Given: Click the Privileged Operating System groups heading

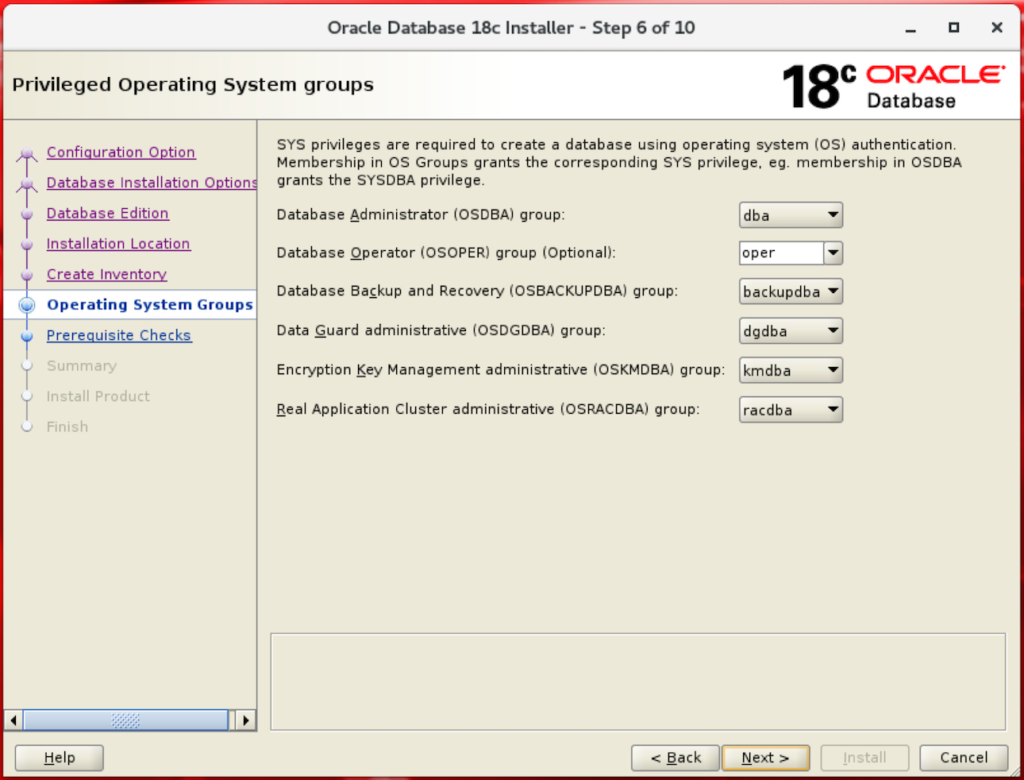Looking at the screenshot, I should tap(193, 85).
